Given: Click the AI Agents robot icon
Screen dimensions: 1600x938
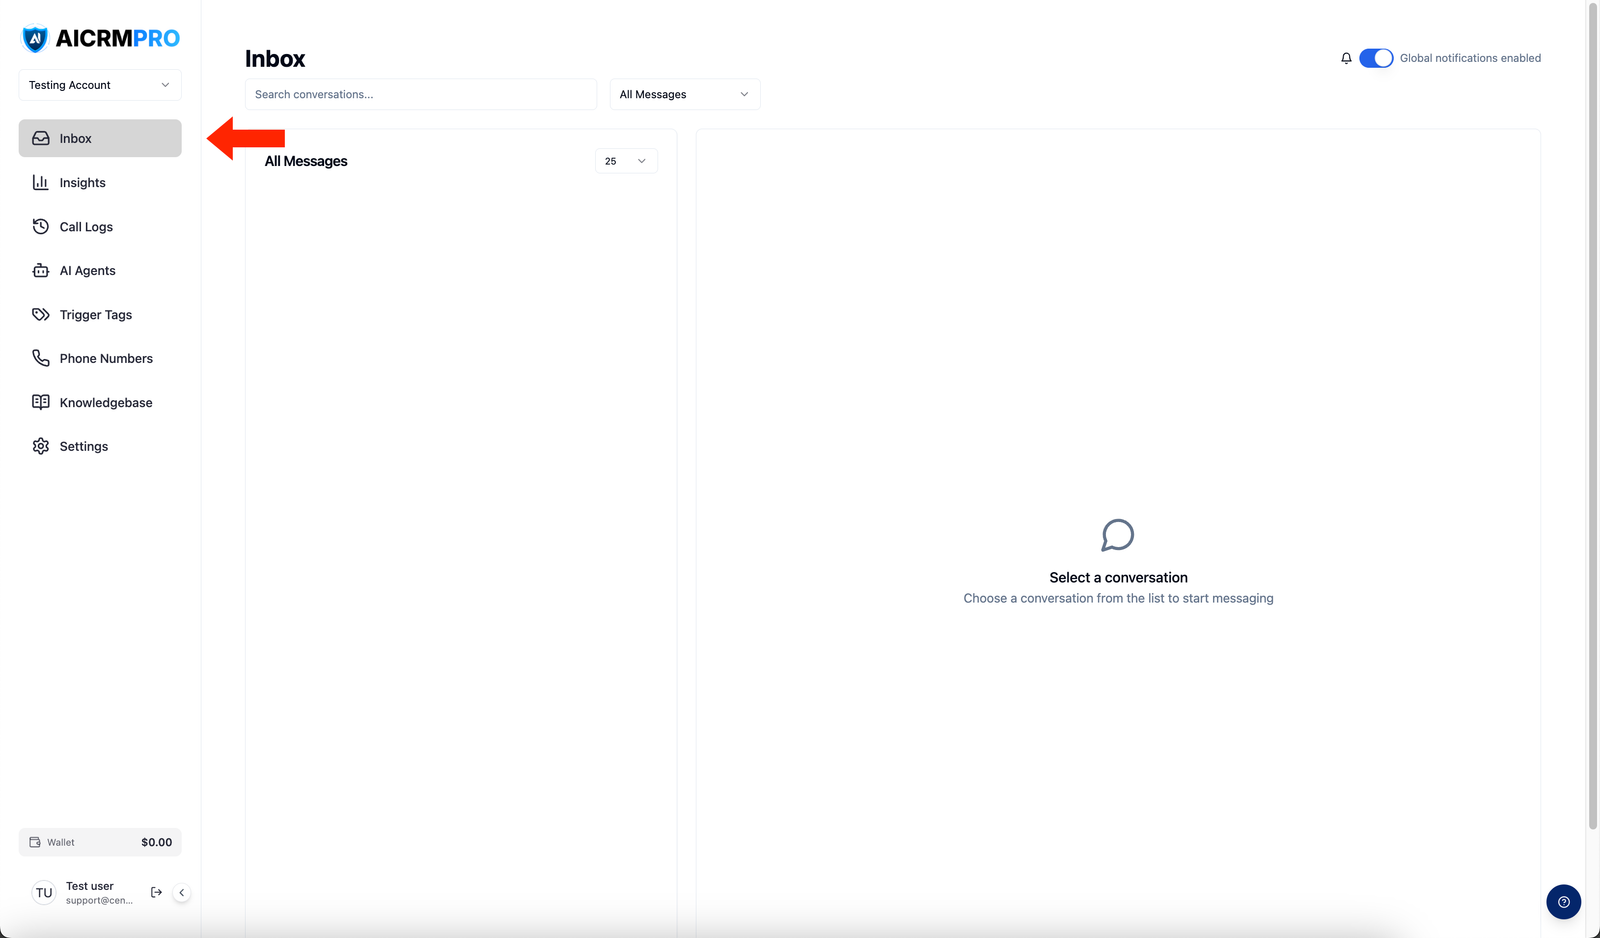Looking at the screenshot, I should click(x=41, y=270).
